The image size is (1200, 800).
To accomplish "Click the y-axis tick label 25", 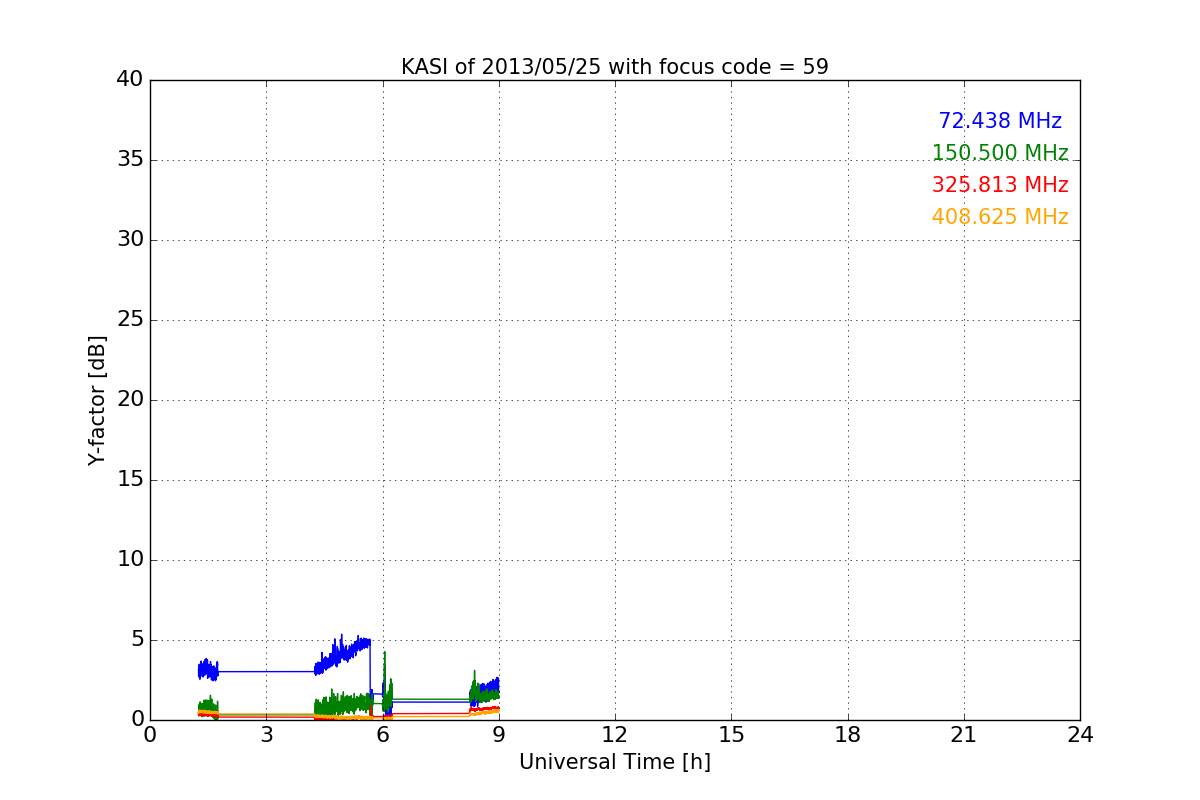I will point(130,320).
